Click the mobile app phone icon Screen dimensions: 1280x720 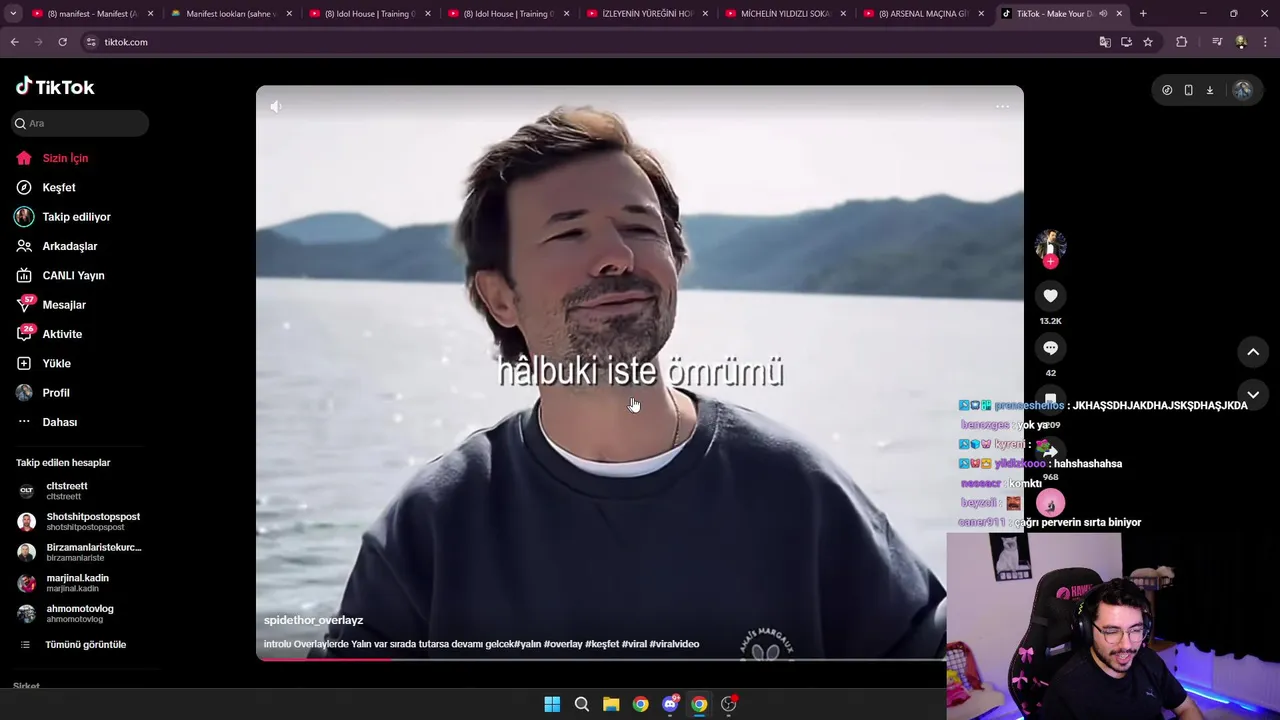click(1188, 90)
